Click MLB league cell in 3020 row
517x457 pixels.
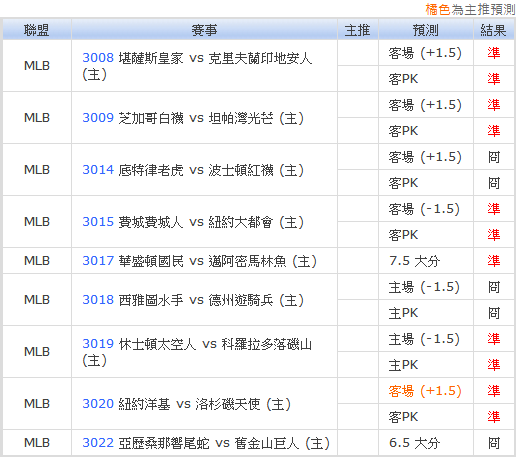pyautogui.click(x=37, y=404)
